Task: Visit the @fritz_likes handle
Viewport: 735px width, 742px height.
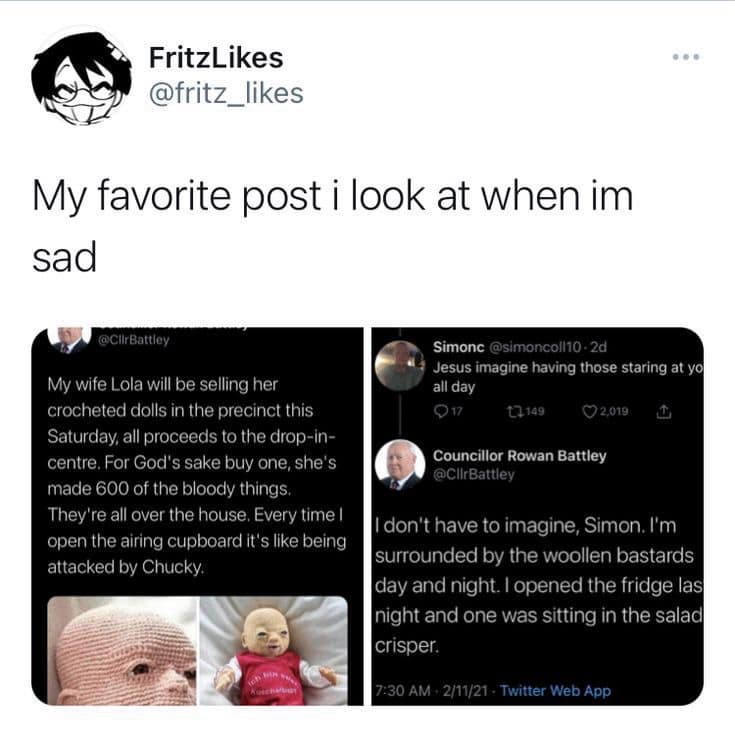Action: (226, 93)
